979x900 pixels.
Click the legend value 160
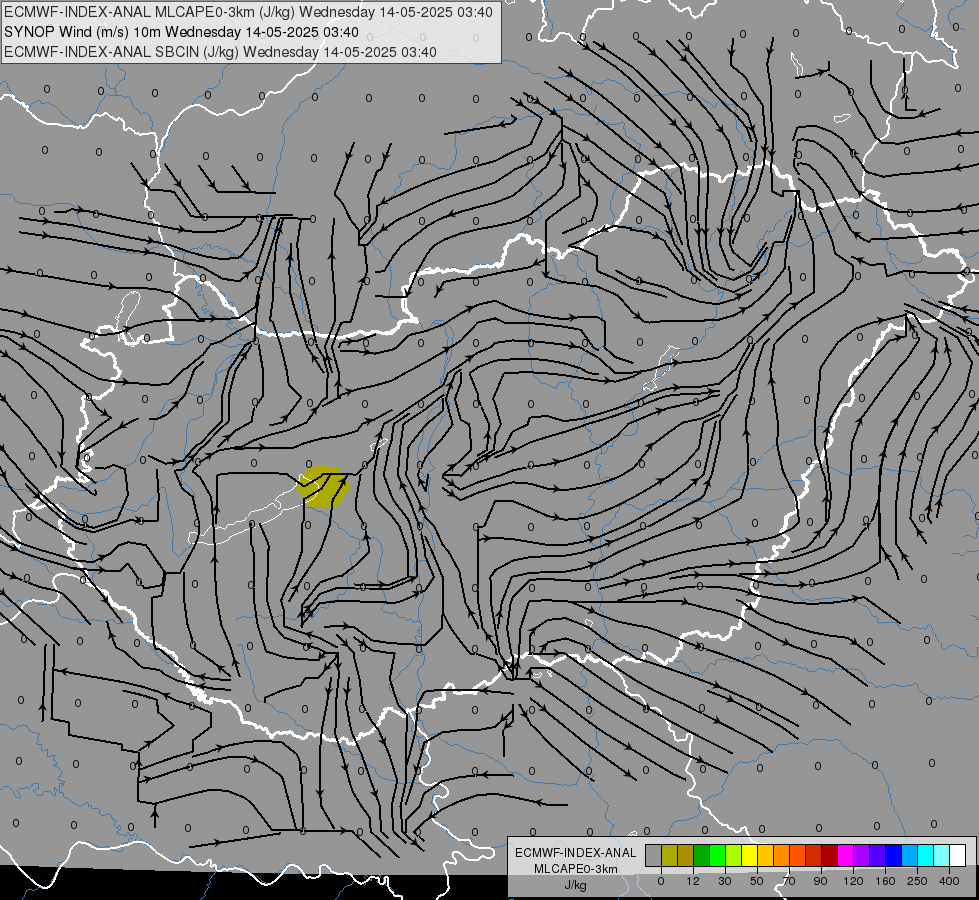pos(885,881)
